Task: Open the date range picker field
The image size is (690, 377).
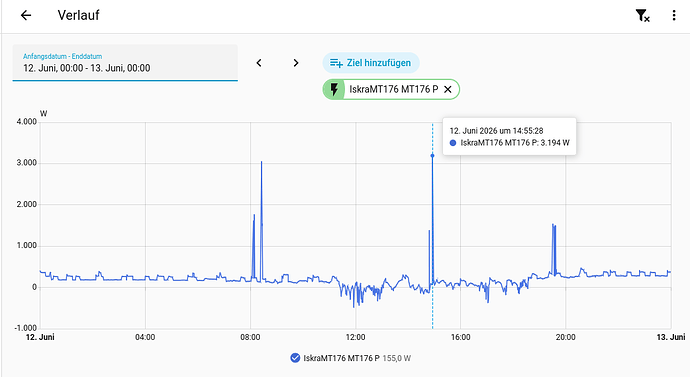Action: [125, 63]
